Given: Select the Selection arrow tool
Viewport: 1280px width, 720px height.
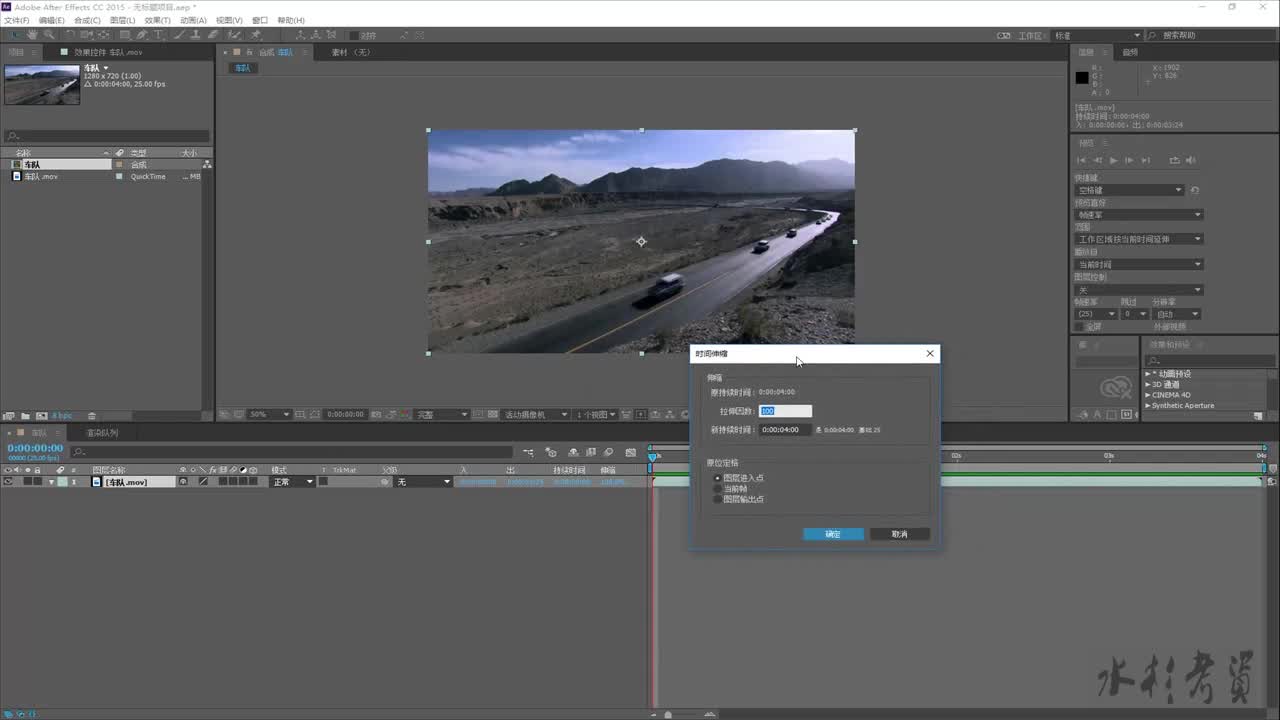Looking at the screenshot, I should [x=15, y=35].
